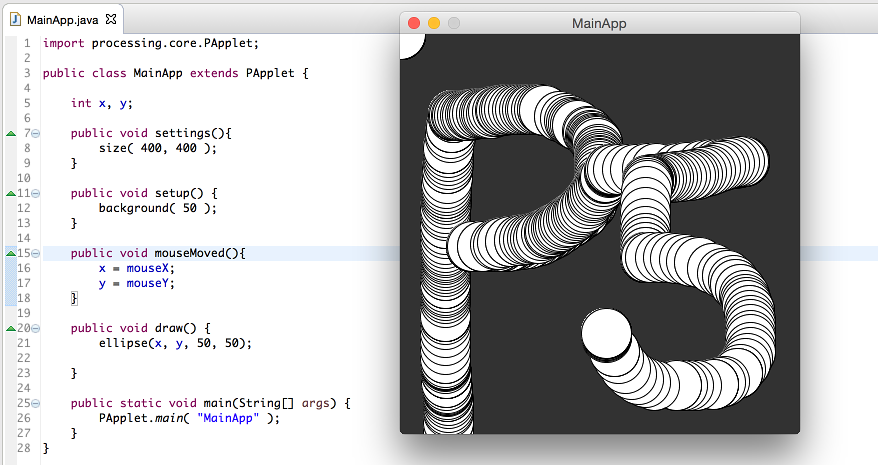Click the MainApp window title bar
This screenshot has height=465, width=878.
pyautogui.click(x=600, y=23)
